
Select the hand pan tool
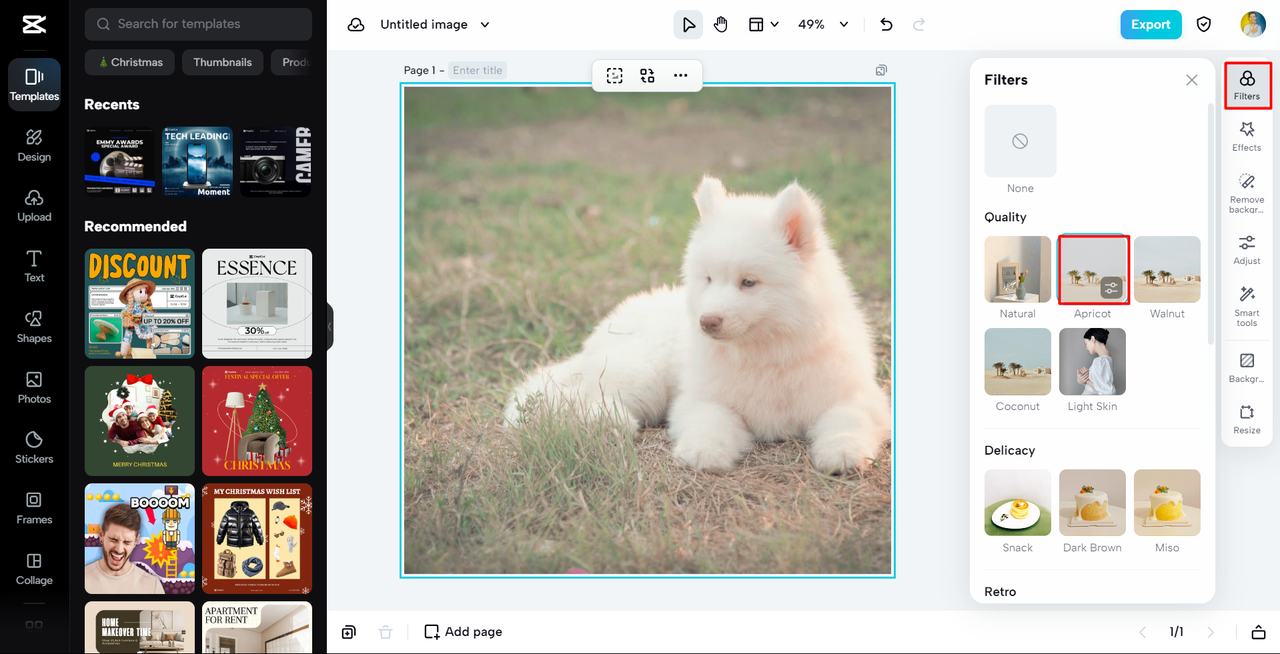(x=721, y=25)
